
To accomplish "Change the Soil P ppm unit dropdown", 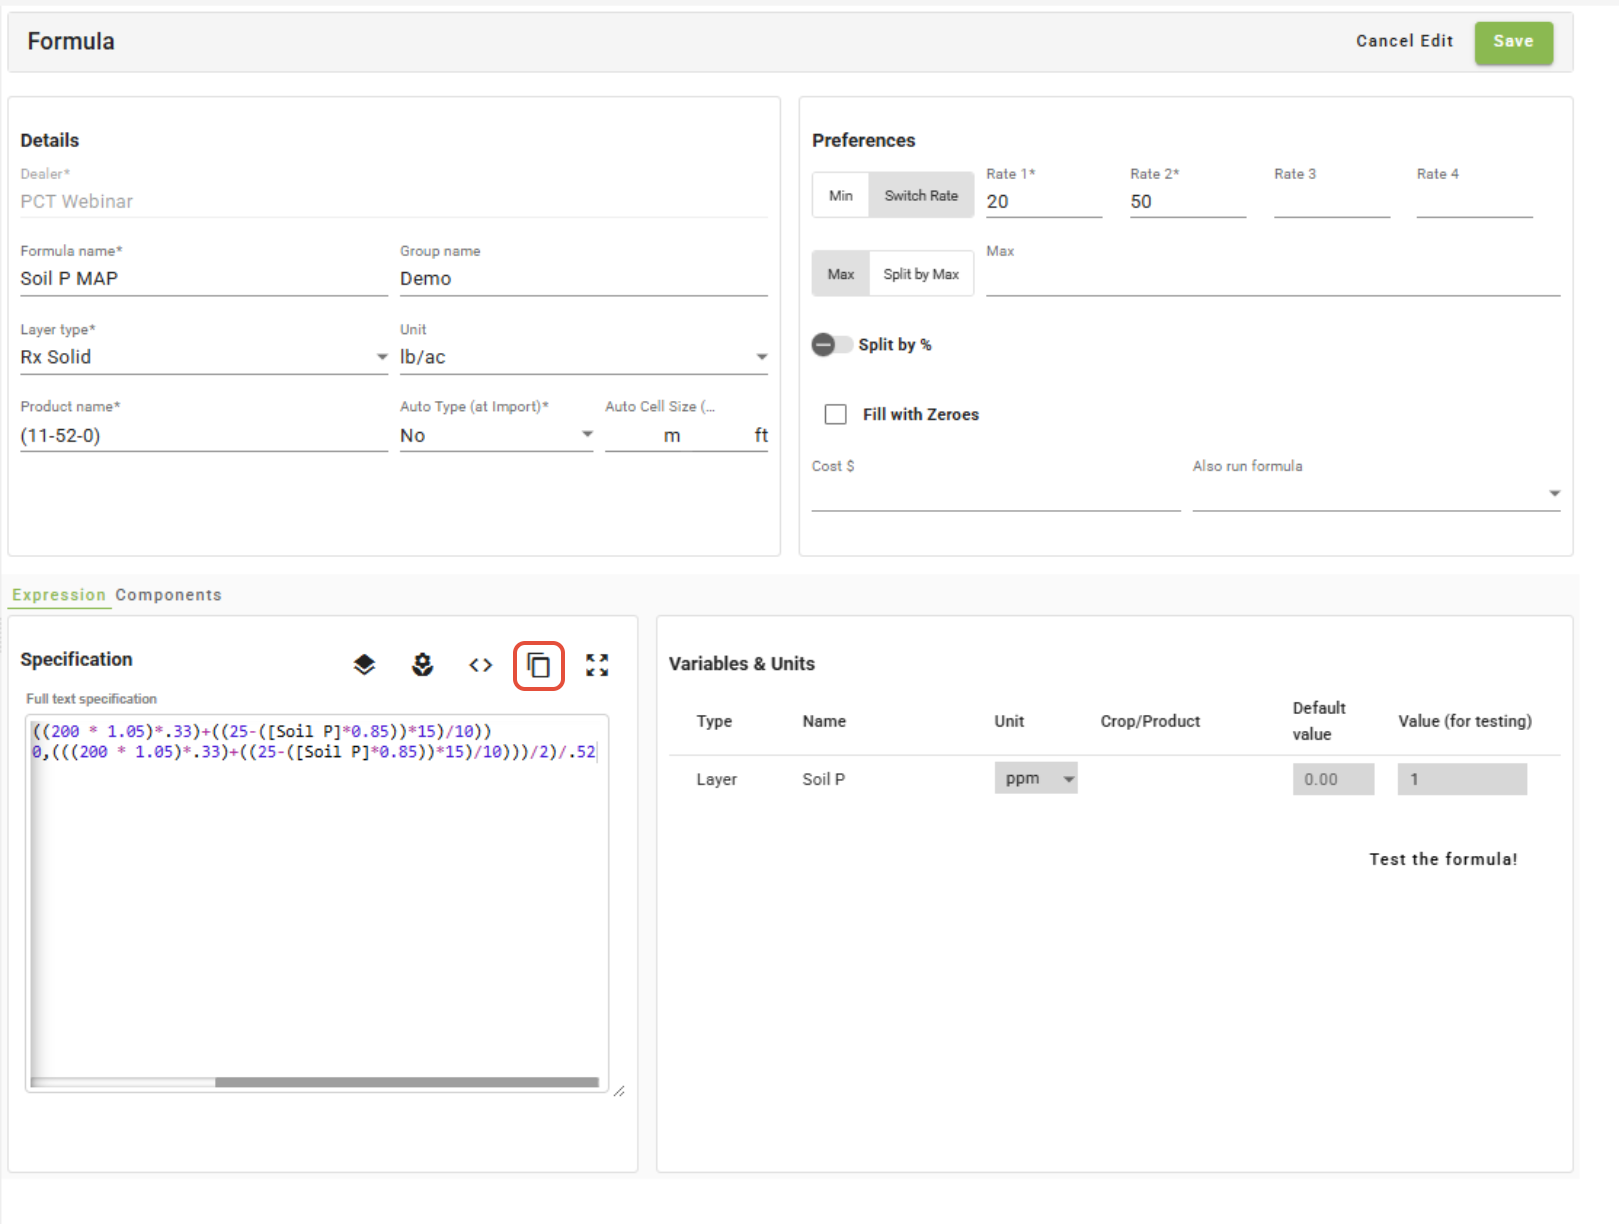I will click(x=1035, y=779).
